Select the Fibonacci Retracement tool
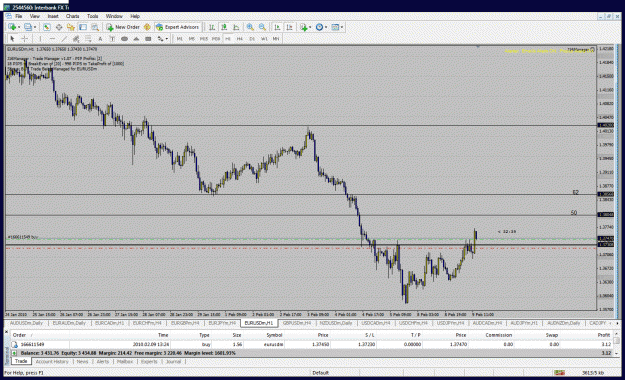625x380 pixels. coord(88,39)
